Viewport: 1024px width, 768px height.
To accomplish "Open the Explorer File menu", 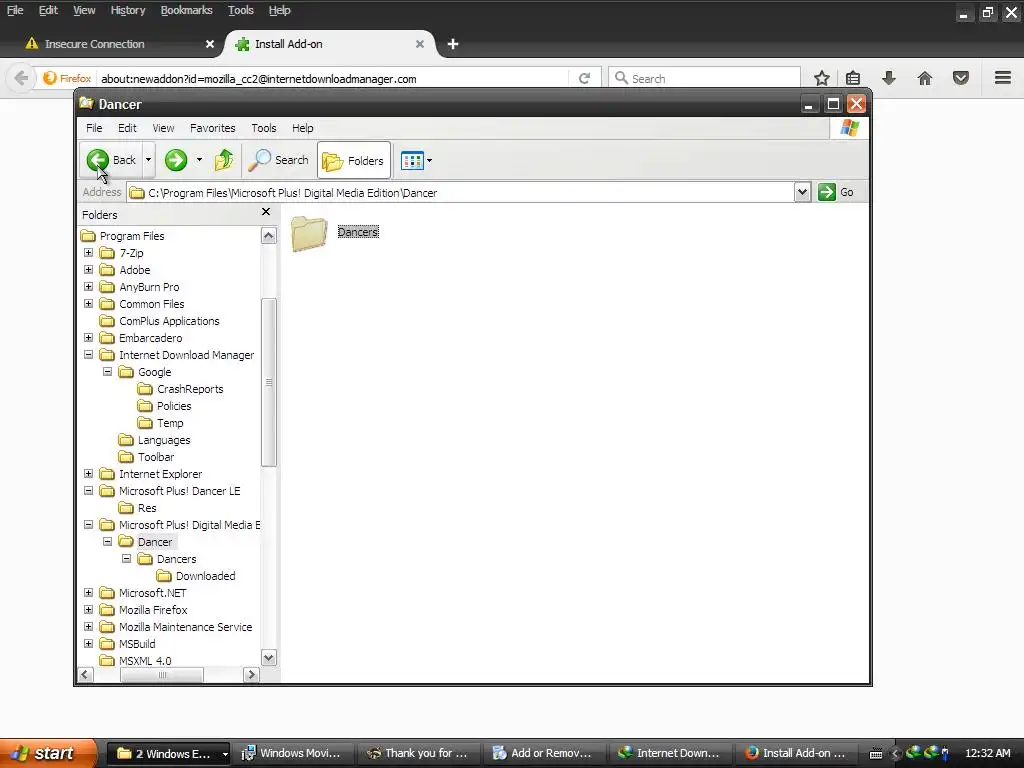I will pos(94,128).
